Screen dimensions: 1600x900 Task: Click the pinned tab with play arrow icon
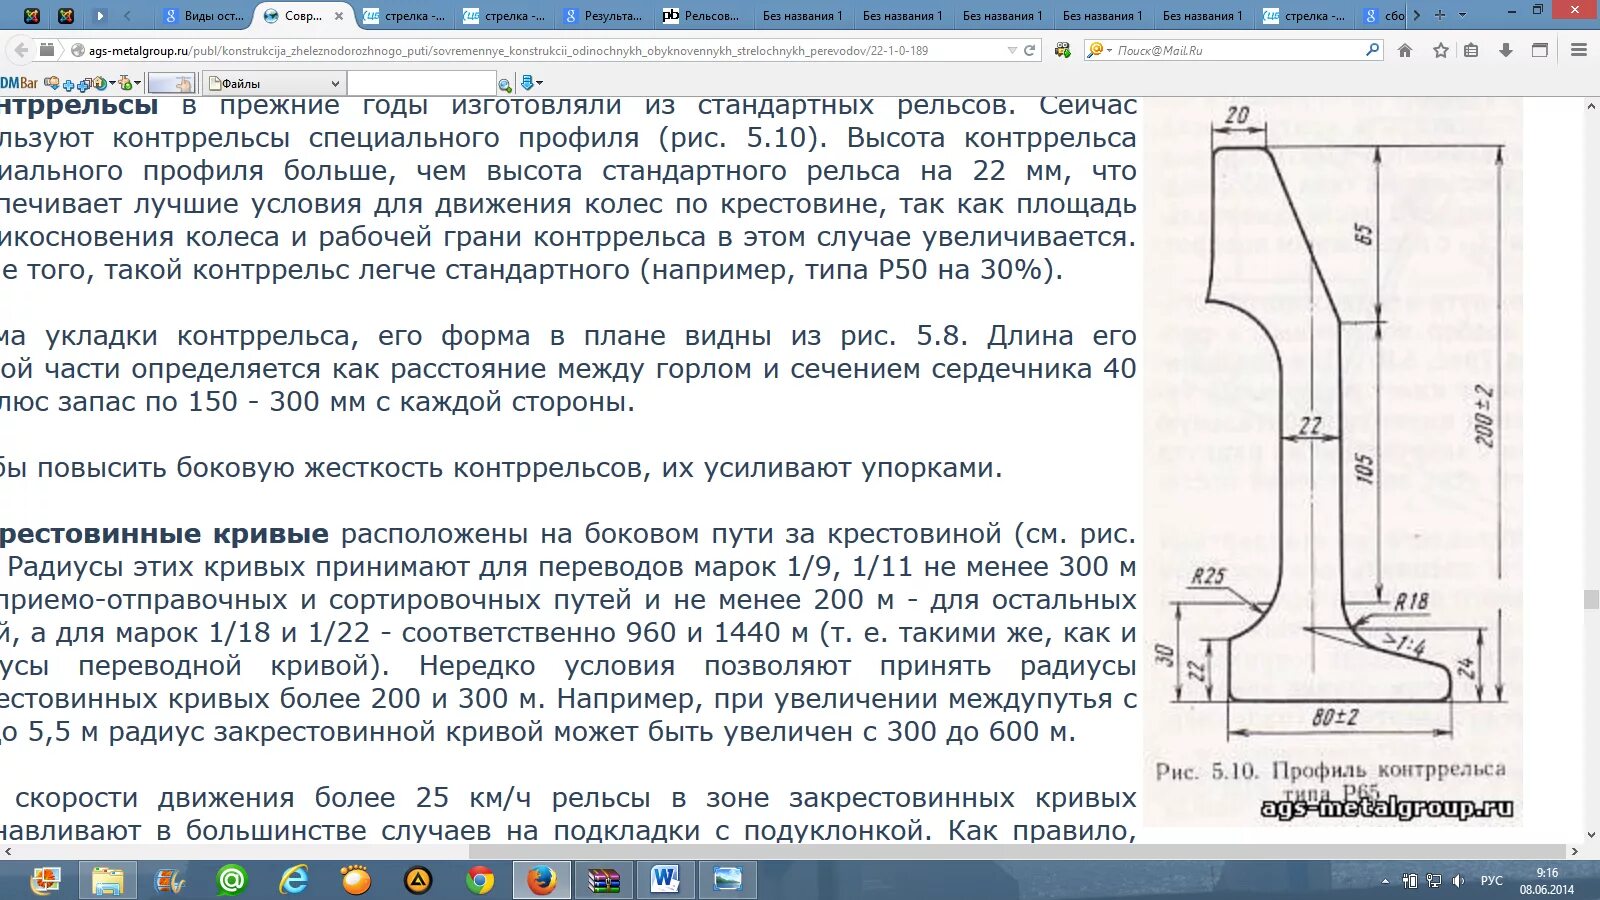[100, 15]
